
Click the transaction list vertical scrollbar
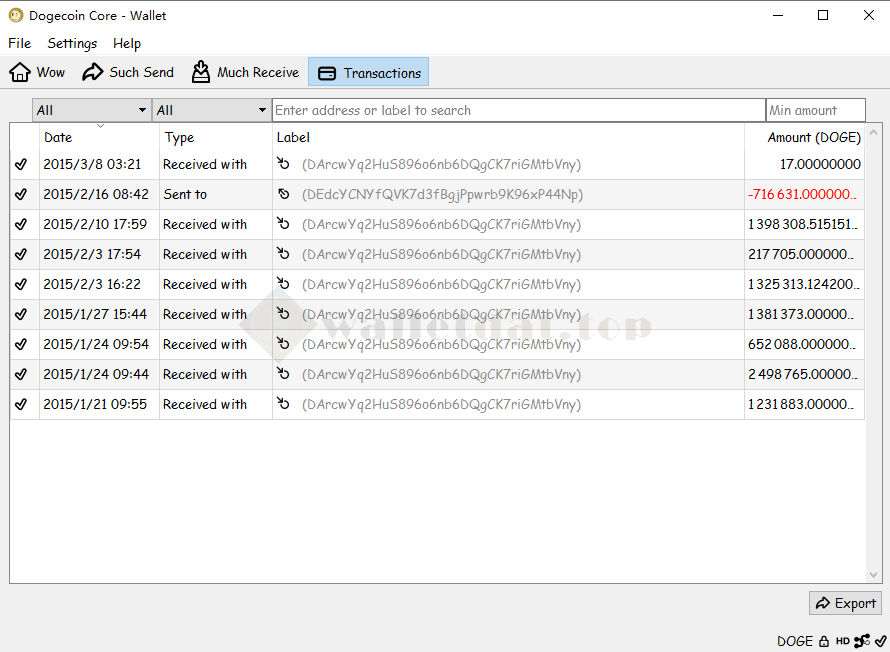(873, 350)
